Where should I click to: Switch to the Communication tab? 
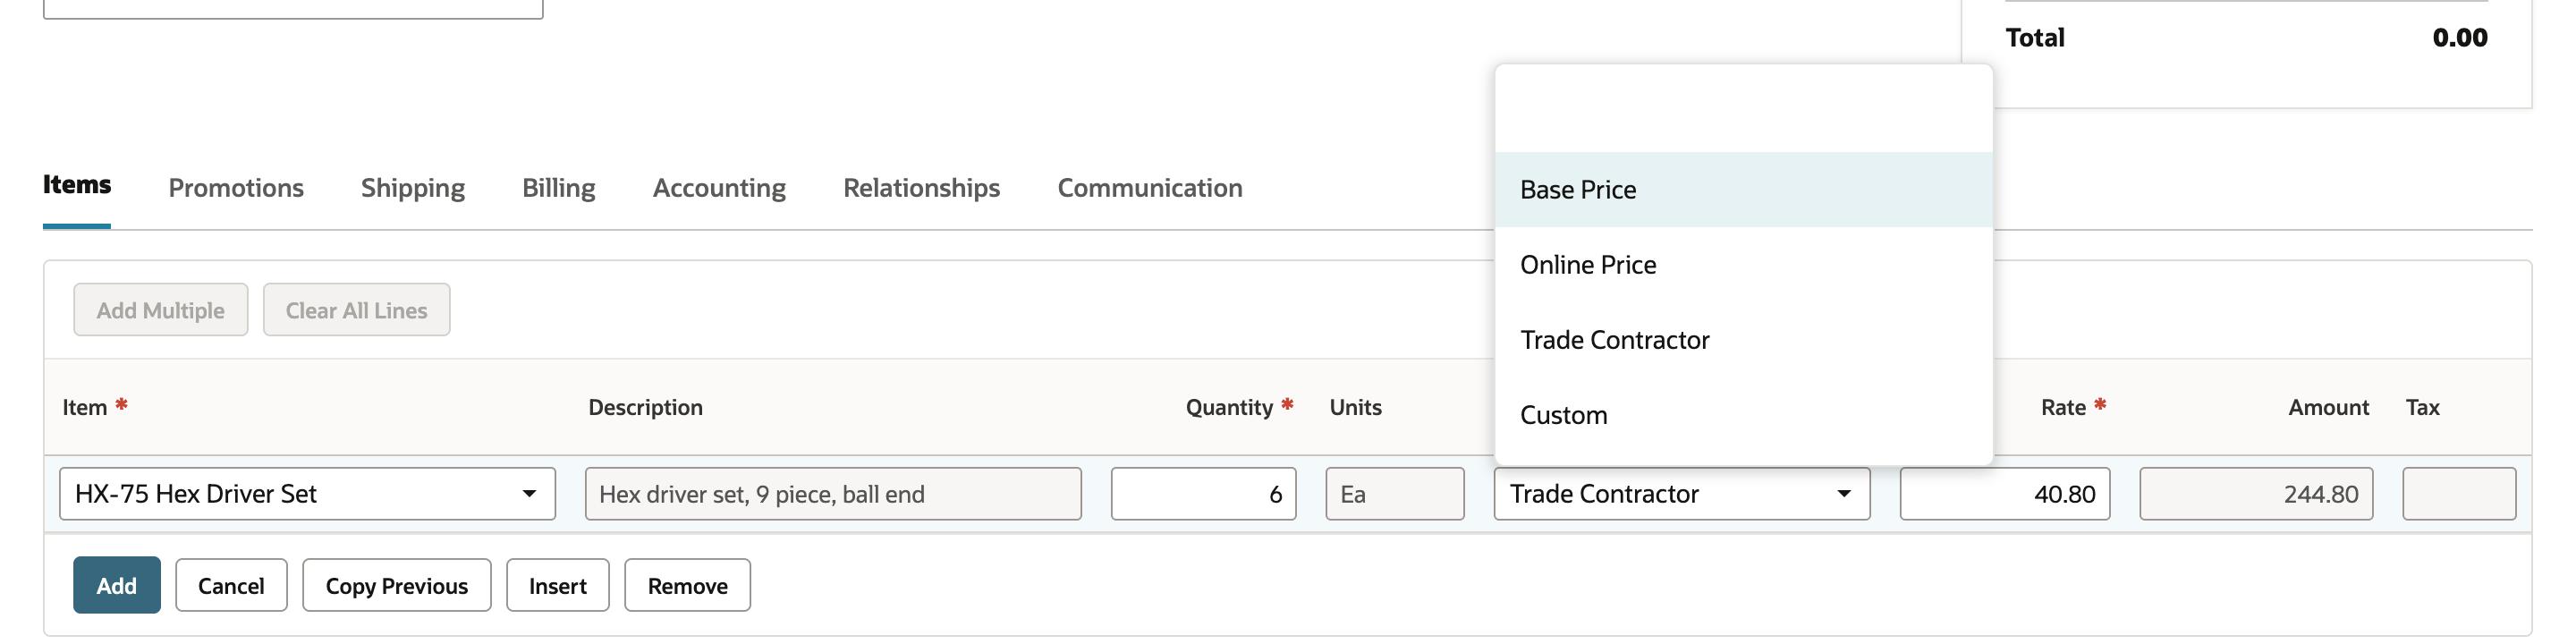[x=1150, y=188]
